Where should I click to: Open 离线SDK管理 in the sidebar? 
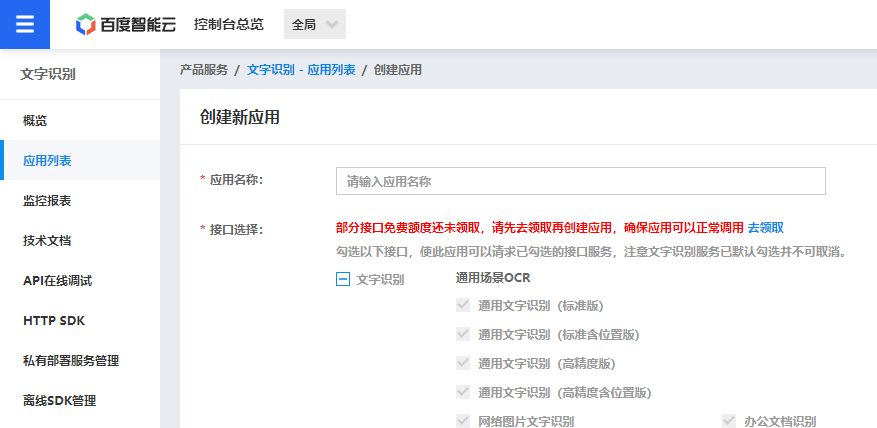80,401
